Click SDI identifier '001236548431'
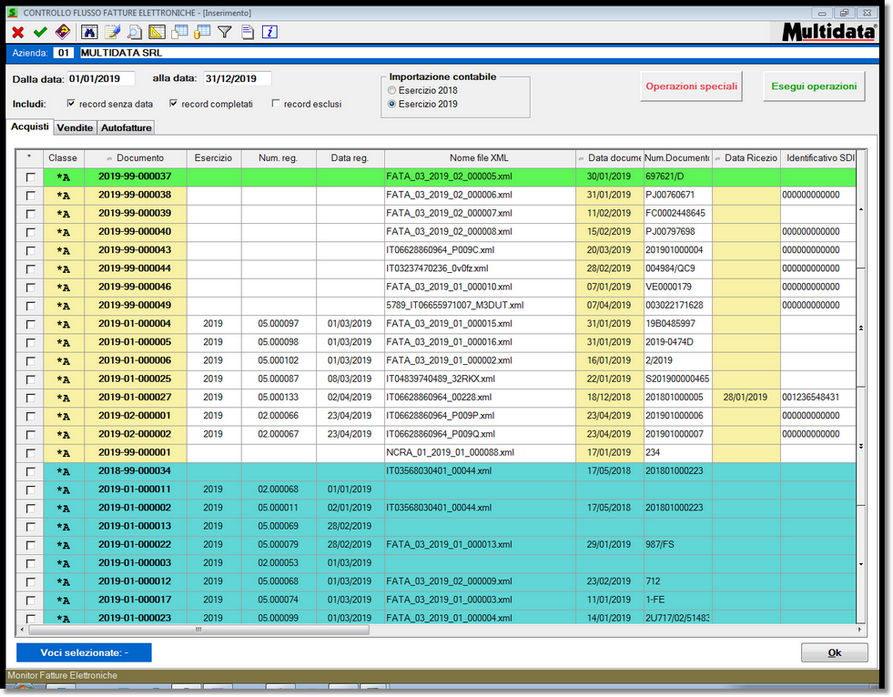 811,397
